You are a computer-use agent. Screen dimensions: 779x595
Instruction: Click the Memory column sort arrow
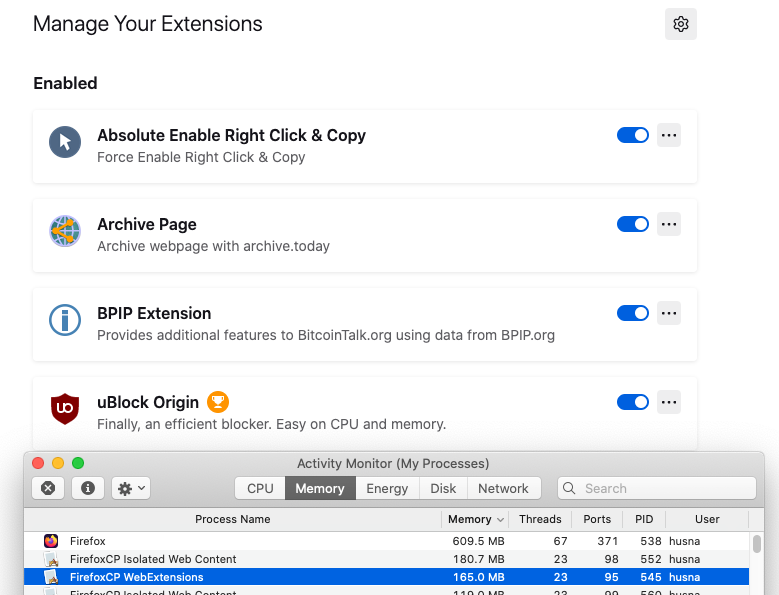click(500, 520)
